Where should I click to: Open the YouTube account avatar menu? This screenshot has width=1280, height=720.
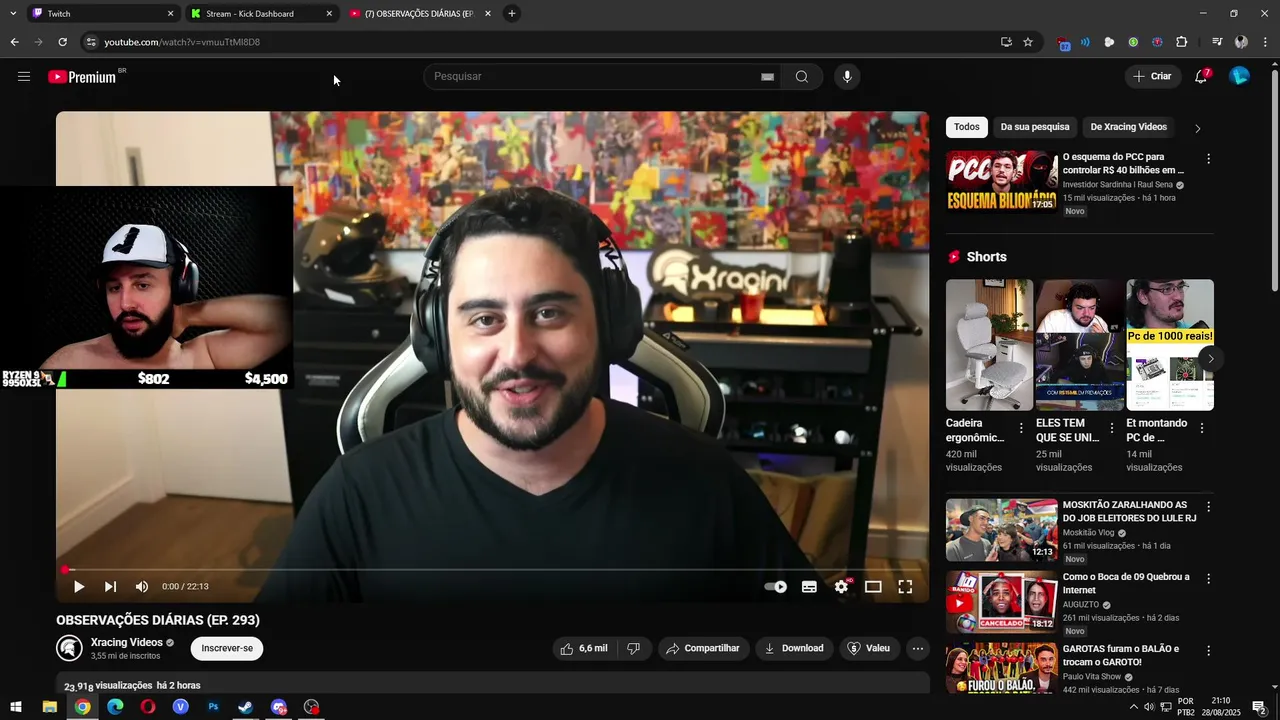(1239, 76)
